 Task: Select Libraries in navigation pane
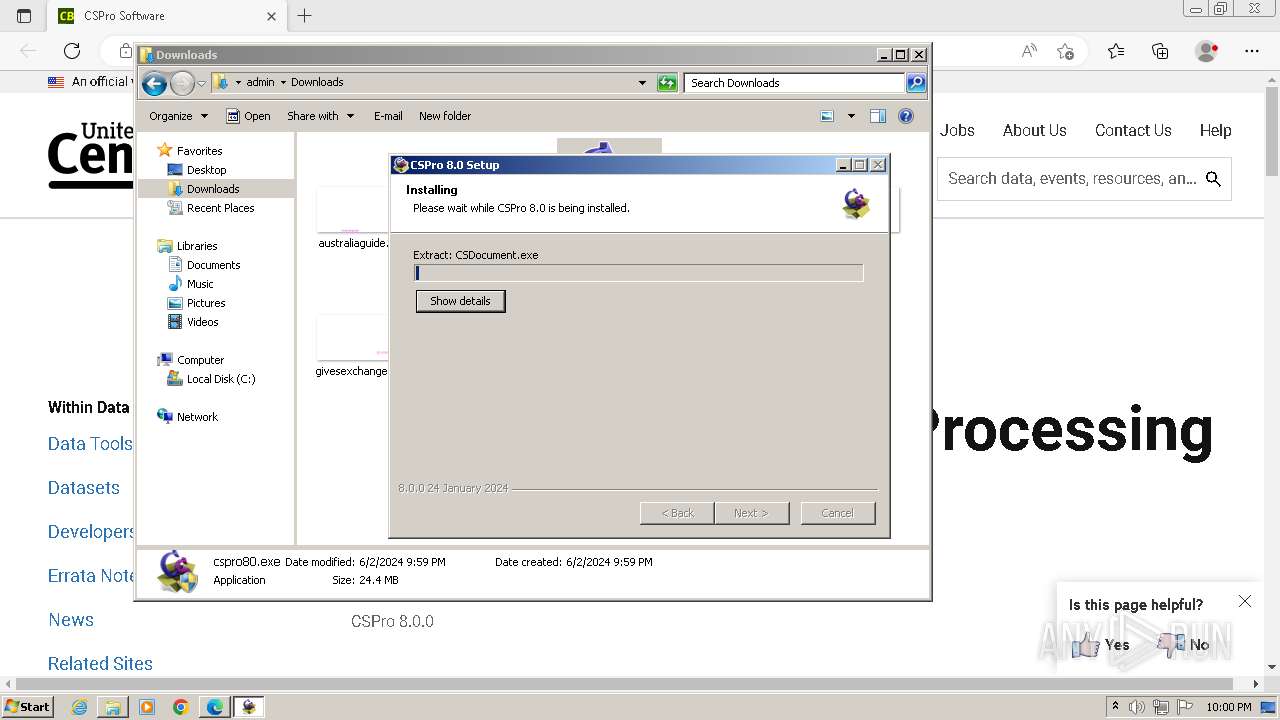(197, 246)
